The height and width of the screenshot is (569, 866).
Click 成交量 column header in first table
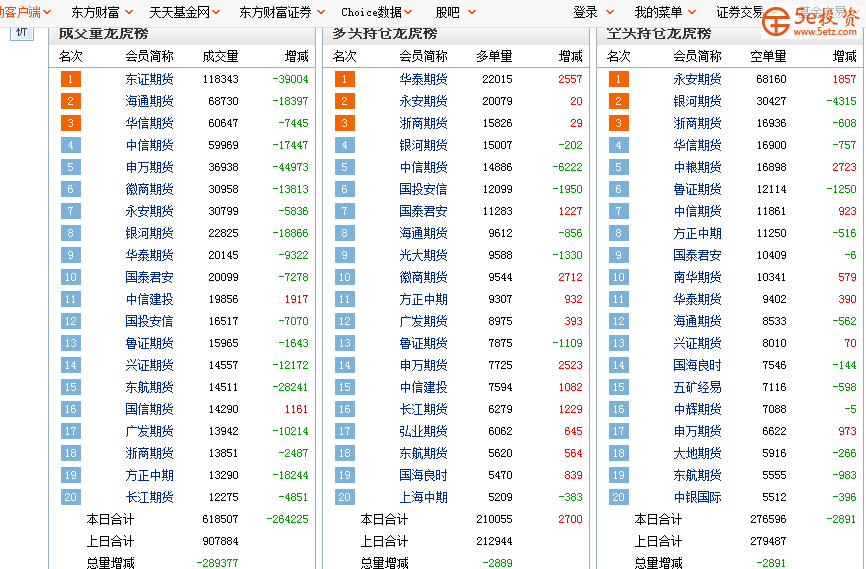(220, 56)
